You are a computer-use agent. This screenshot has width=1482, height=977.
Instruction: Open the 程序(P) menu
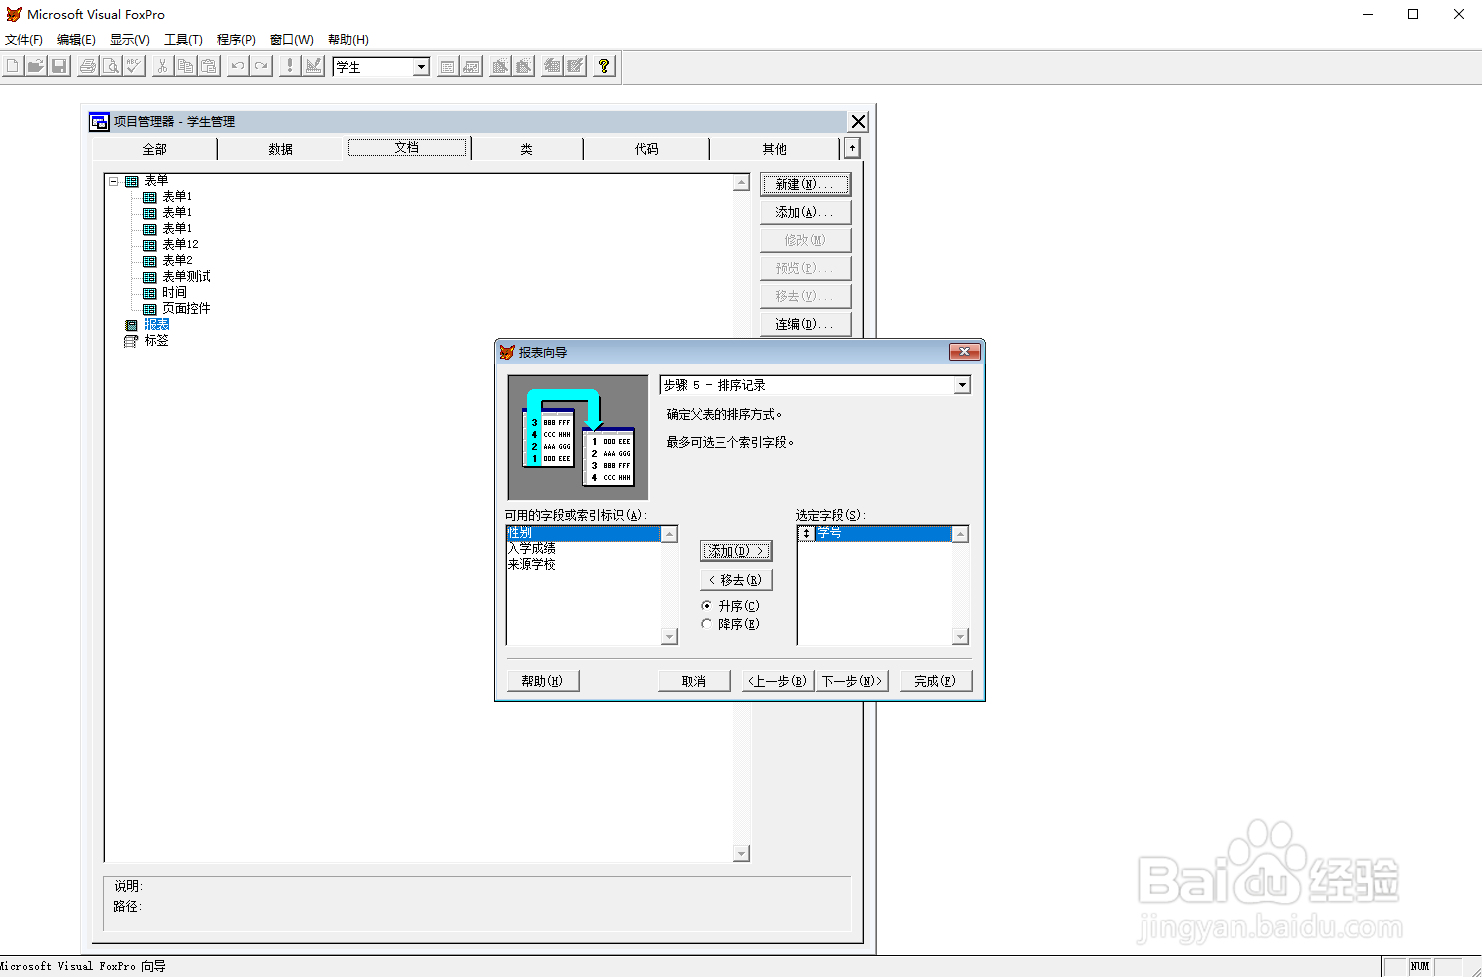[x=236, y=40]
